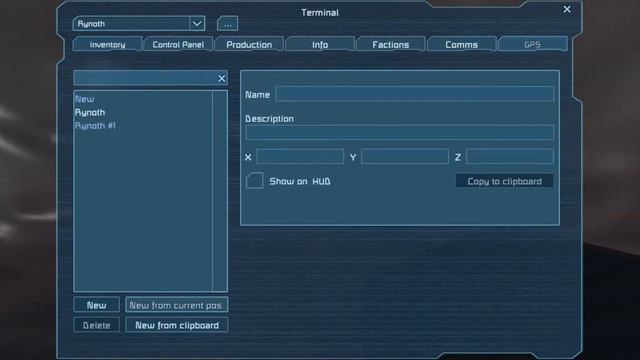The width and height of the screenshot is (640, 360).
Task: Create GPS via New from current pos
Action: (176, 305)
